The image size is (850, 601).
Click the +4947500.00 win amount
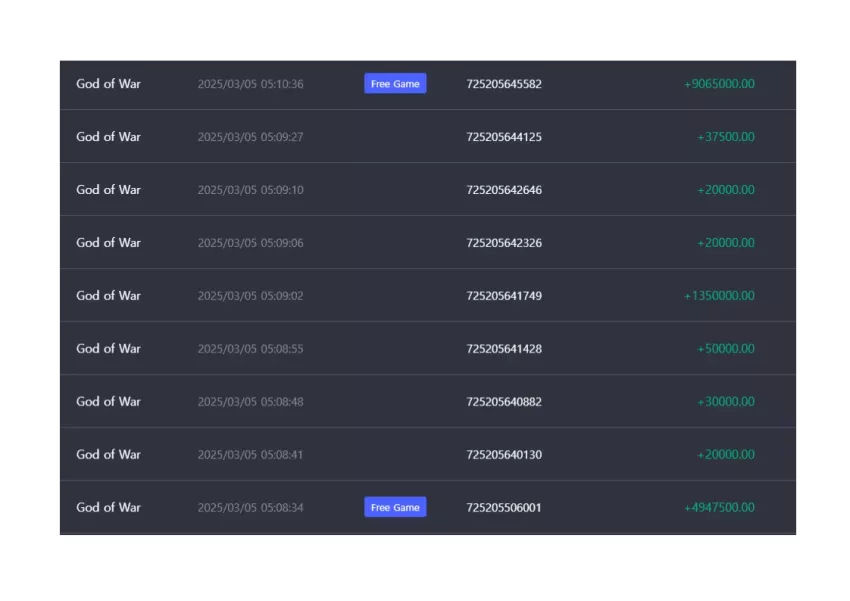coord(719,508)
